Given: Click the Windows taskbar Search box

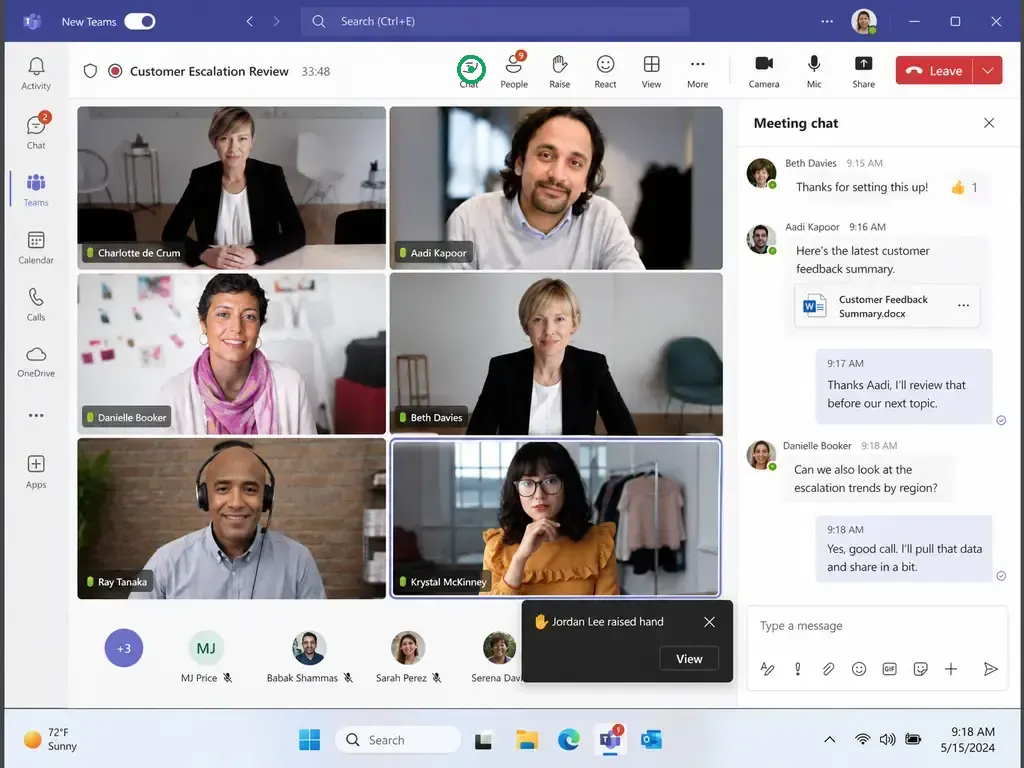Looking at the screenshot, I should (x=398, y=740).
